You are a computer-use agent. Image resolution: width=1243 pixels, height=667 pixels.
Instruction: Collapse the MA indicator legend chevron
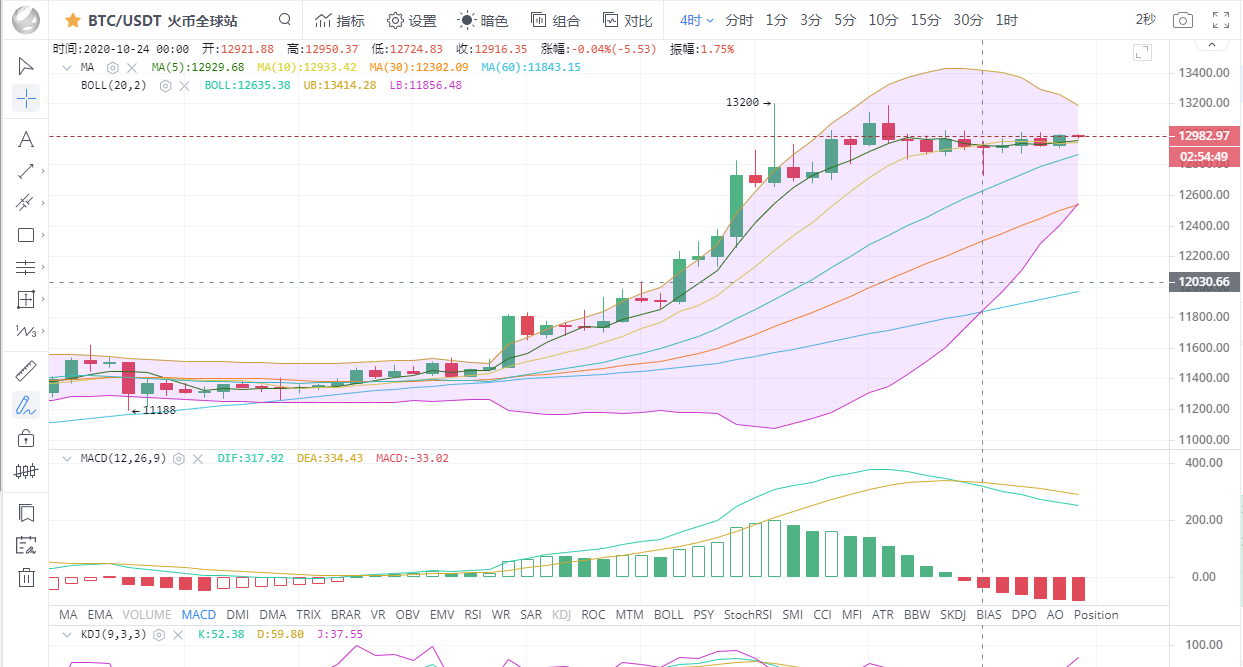pyautogui.click(x=67, y=67)
